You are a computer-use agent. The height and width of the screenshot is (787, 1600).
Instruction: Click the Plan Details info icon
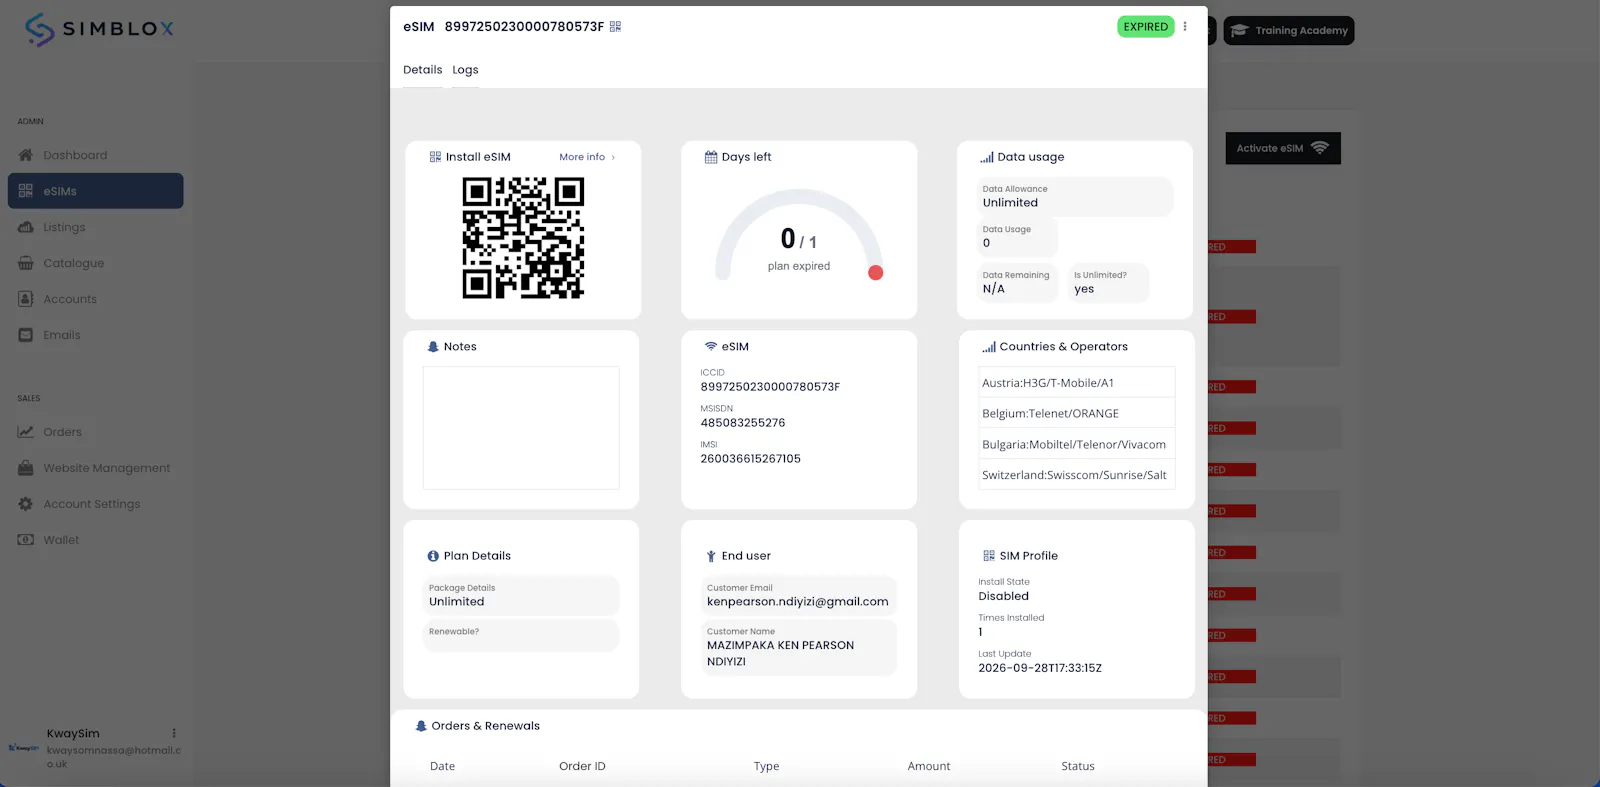(x=433, y=556)
